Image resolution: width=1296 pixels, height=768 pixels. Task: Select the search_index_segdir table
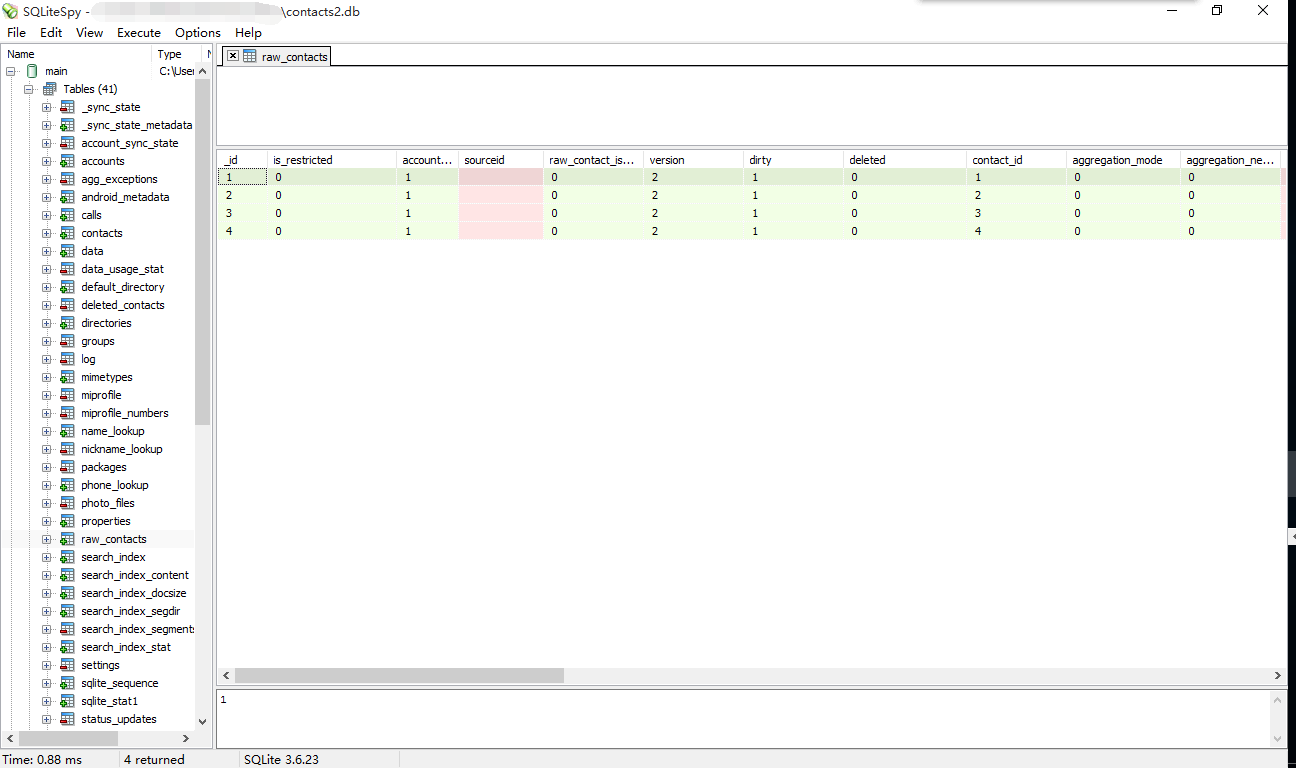(x=131, y=611)
